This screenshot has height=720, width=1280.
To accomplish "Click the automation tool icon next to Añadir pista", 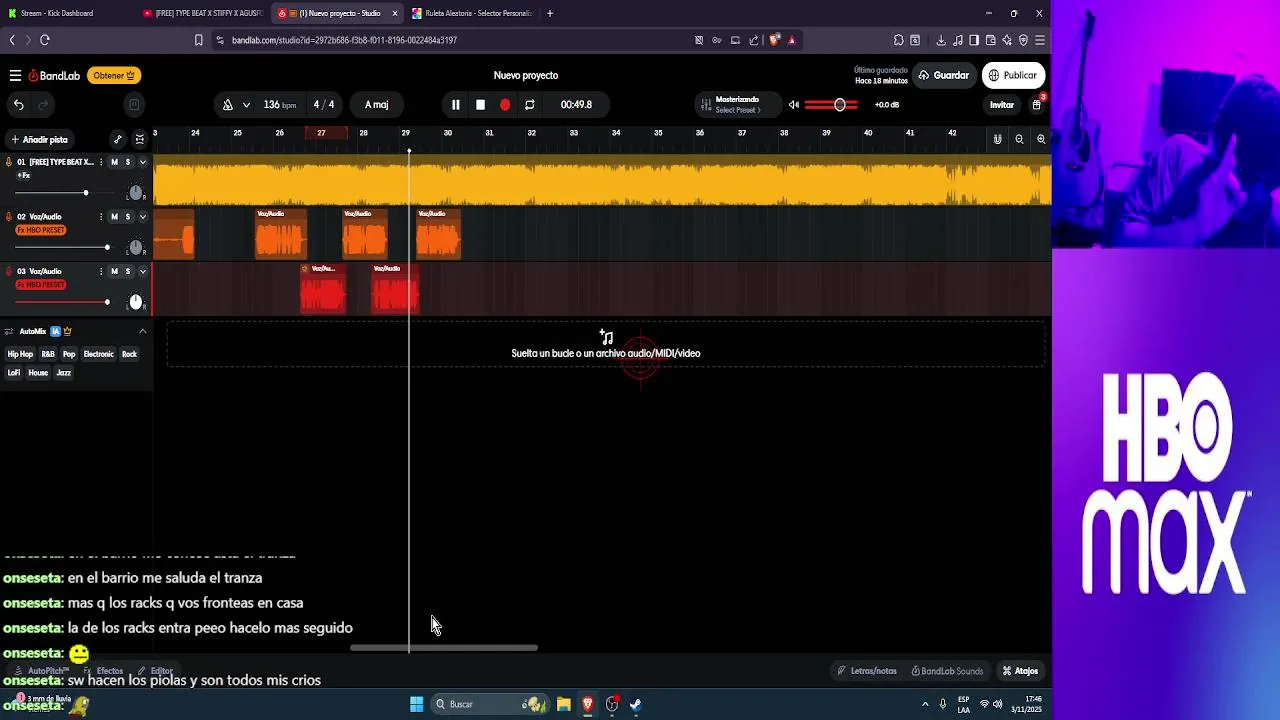I will pos(118,139).
